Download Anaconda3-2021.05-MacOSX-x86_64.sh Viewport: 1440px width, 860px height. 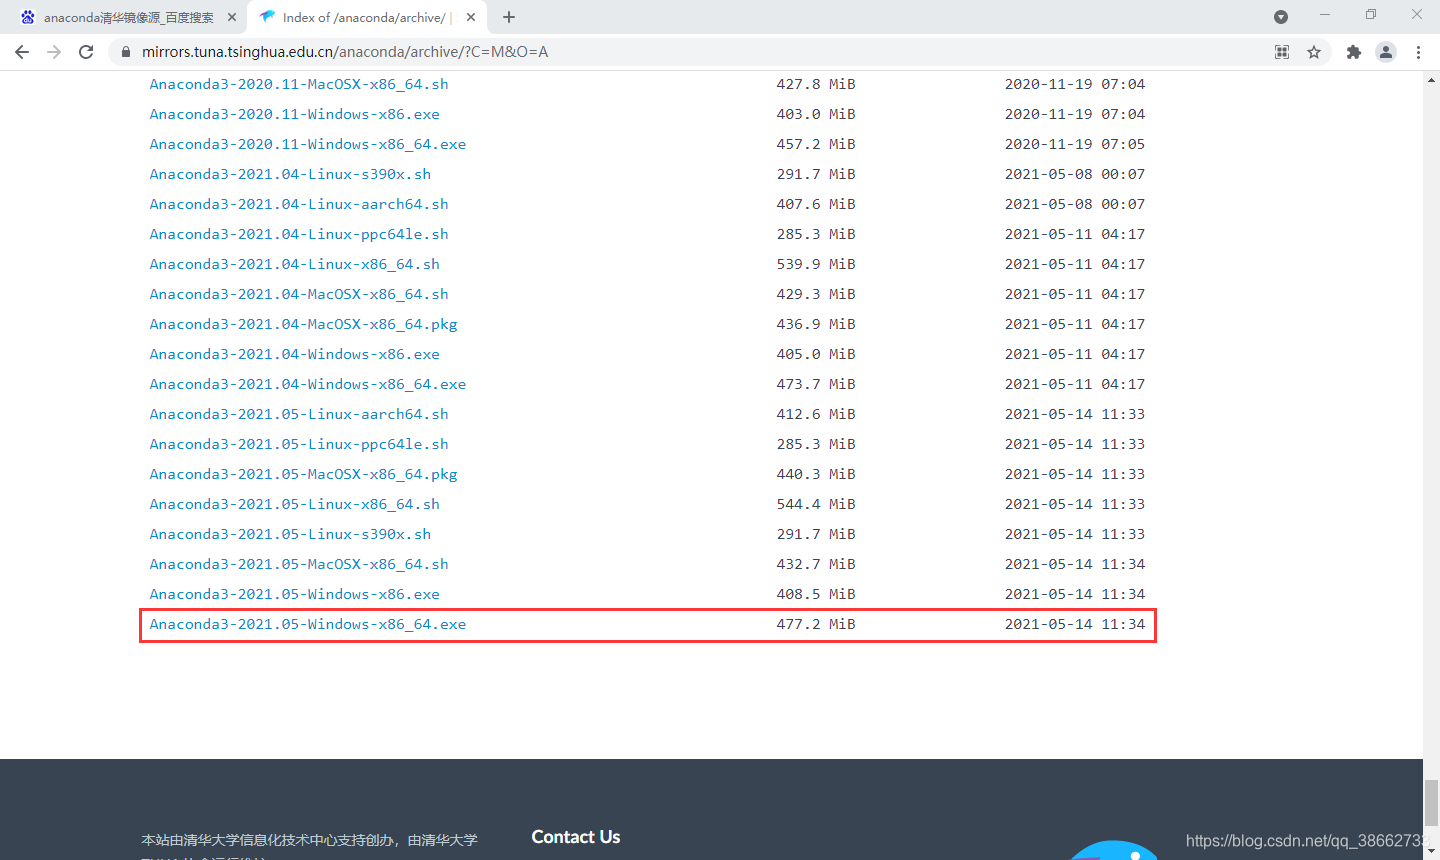pos(299,564)
